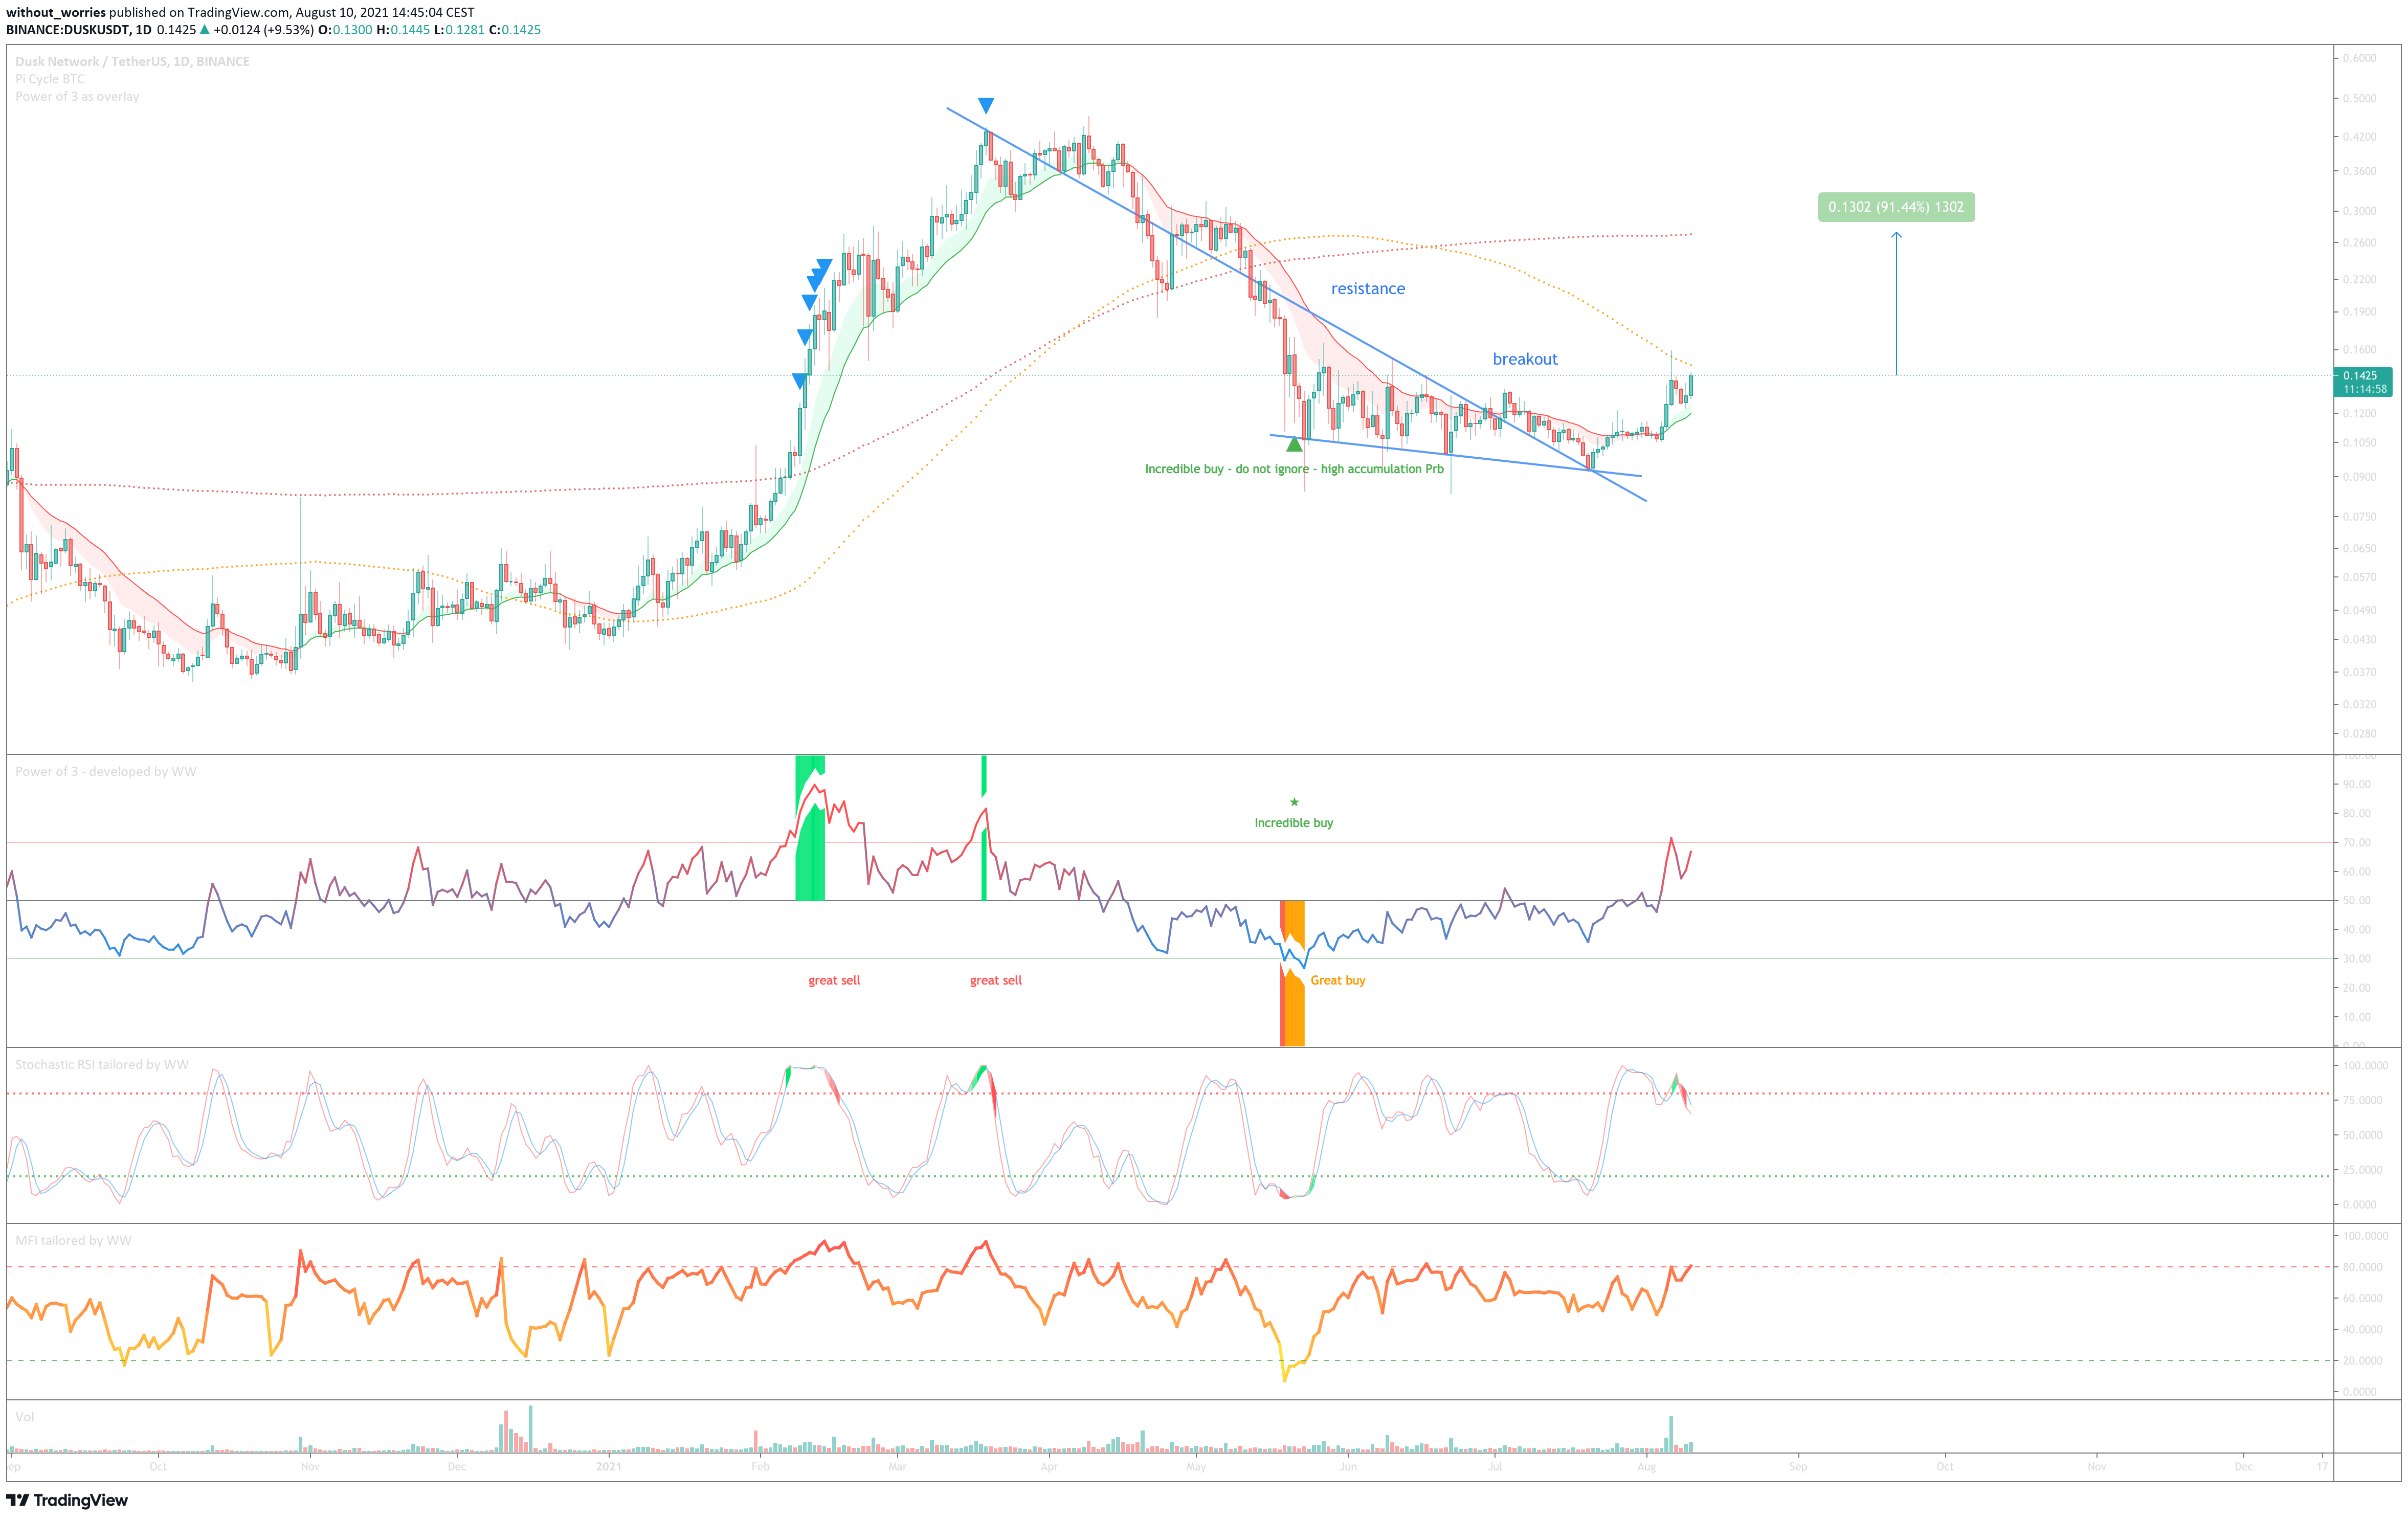Click the green star above Incredible buy

1294,802
